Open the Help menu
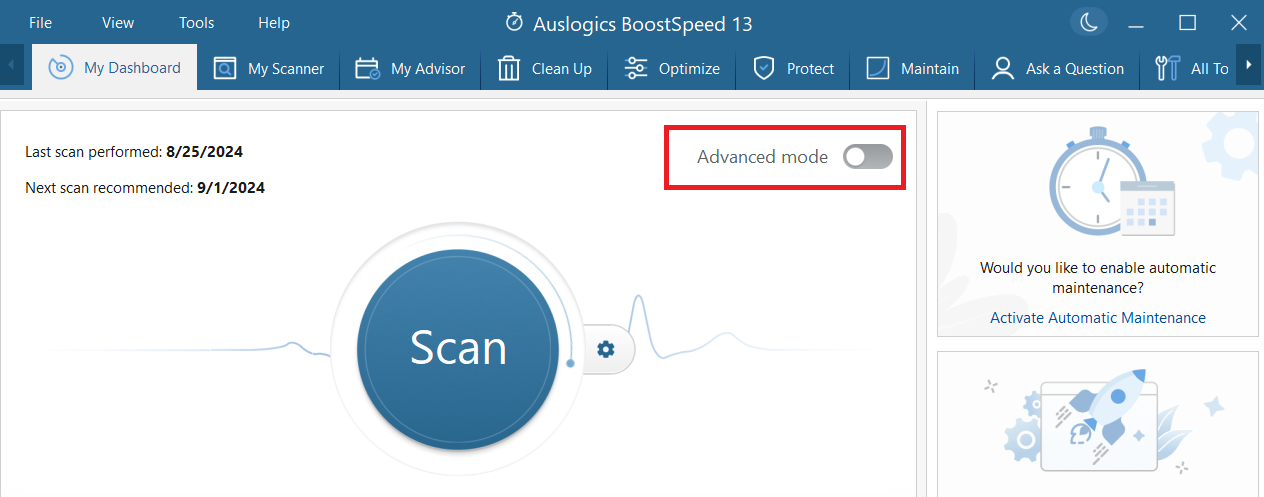The height and width of the screenshot is (497, 1264). (x=274, y=22)
